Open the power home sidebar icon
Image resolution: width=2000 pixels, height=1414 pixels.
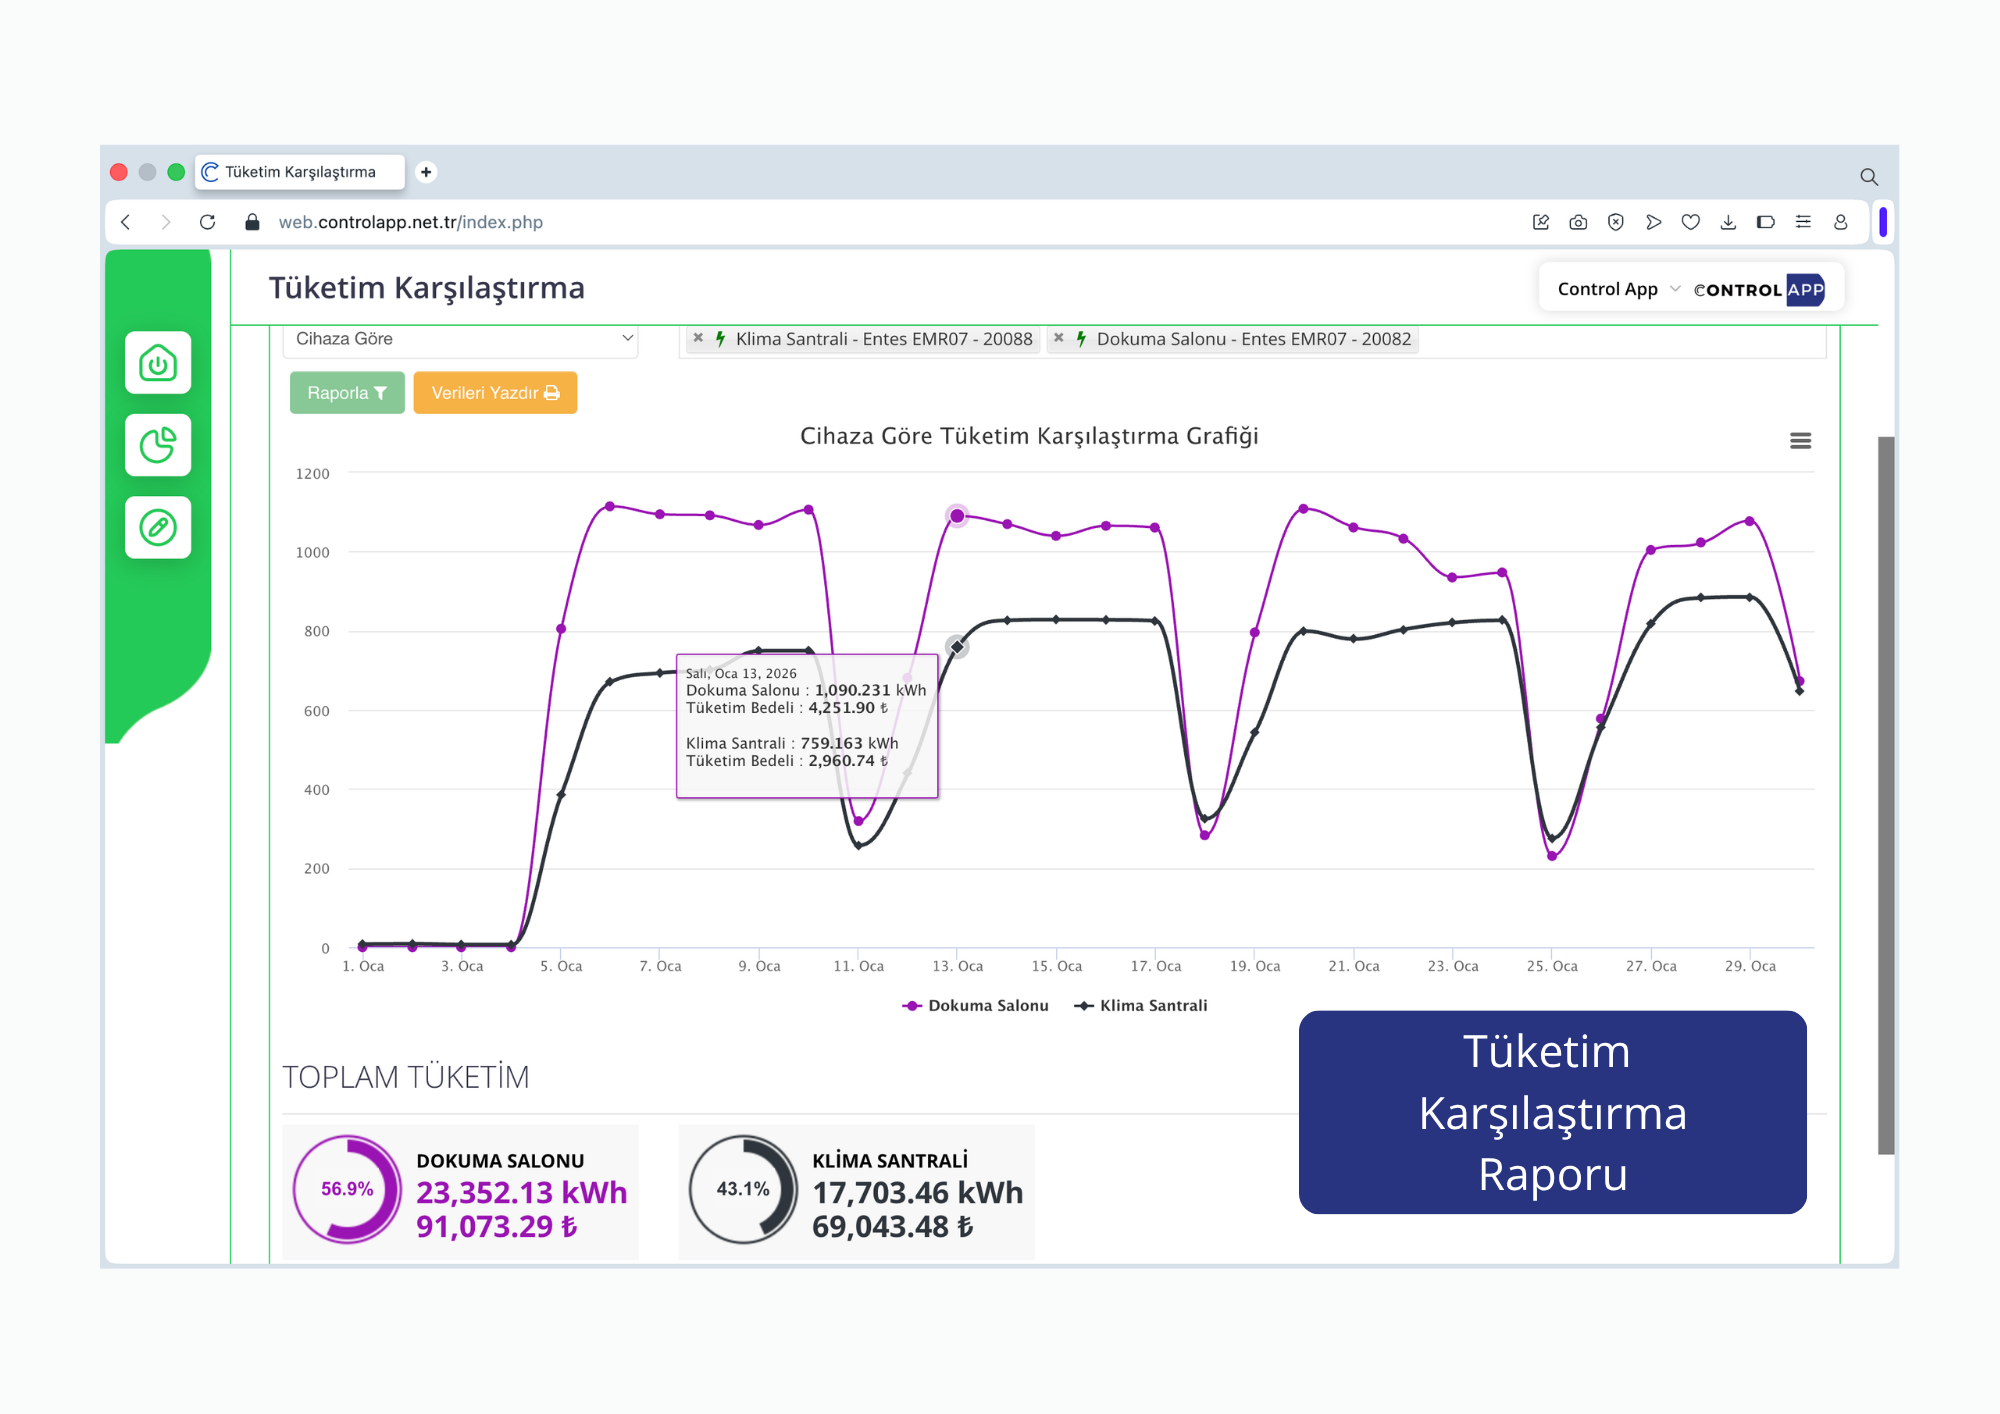coord(158,362)
